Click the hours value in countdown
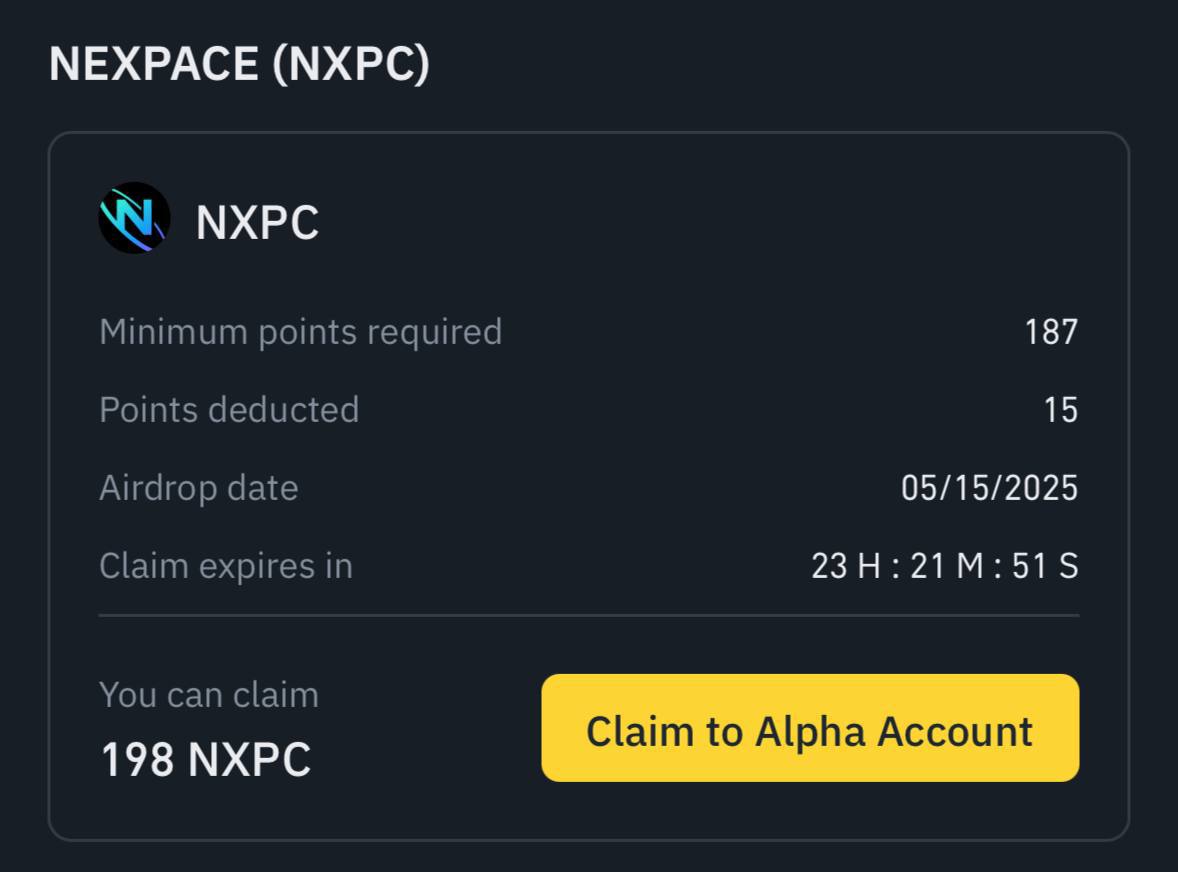The width and height of the screenshot is (1178, 872). click(x=846, y=566)
